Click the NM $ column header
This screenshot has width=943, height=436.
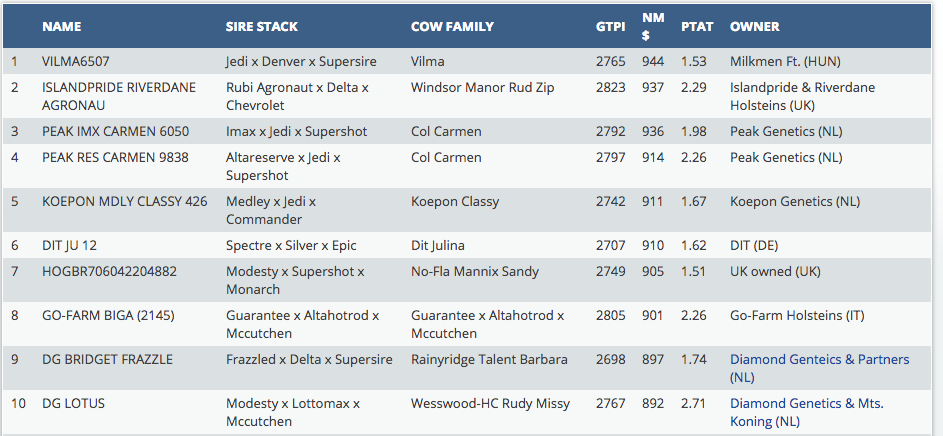[652, 26]
